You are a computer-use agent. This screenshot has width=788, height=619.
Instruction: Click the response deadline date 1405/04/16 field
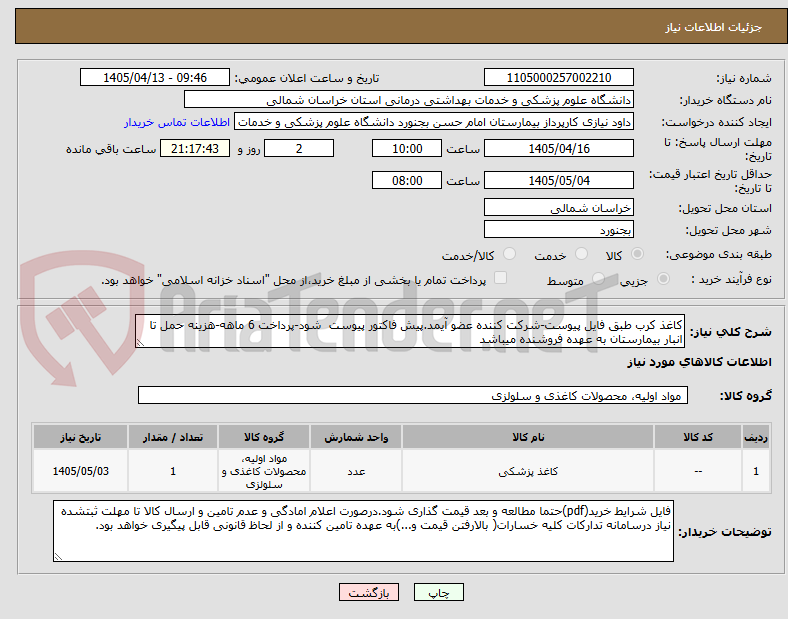click(558, 149)
